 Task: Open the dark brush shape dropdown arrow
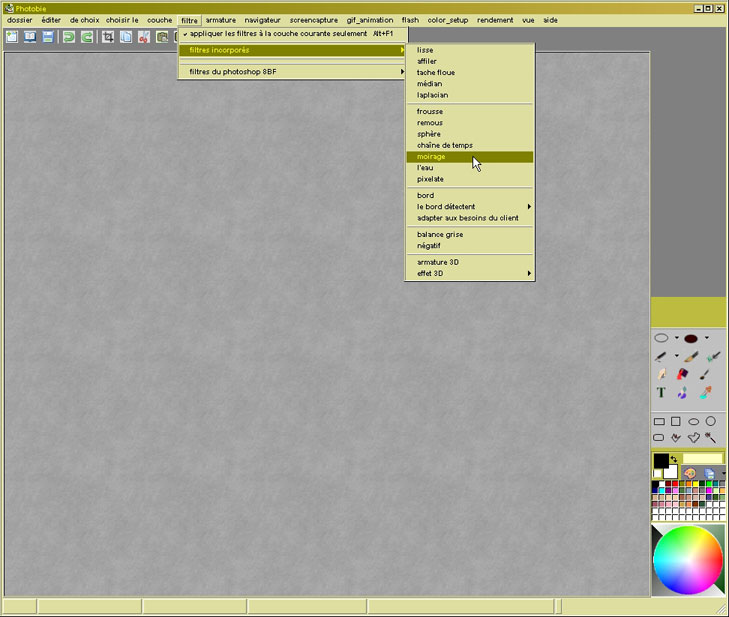coord(706,338)
